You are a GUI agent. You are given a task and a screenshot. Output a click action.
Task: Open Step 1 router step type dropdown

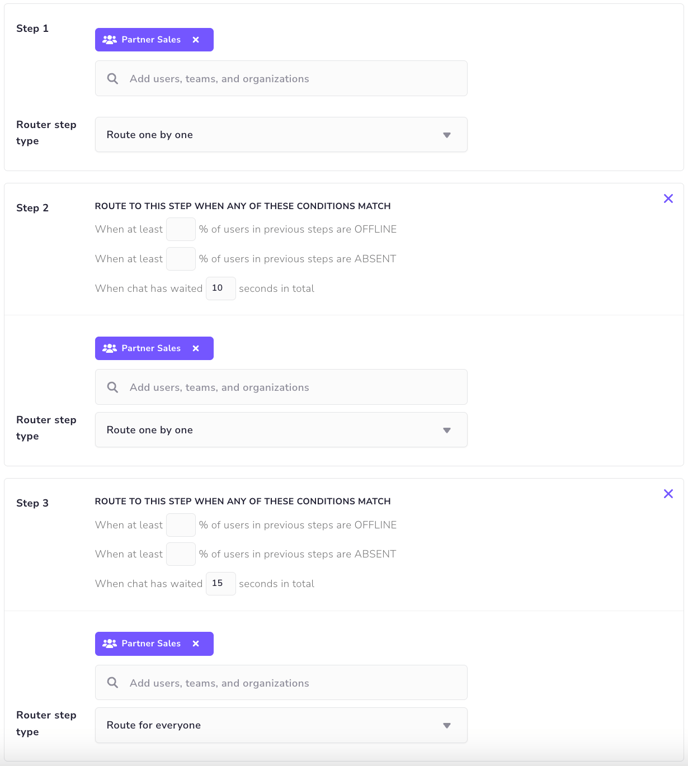[281, 135]
